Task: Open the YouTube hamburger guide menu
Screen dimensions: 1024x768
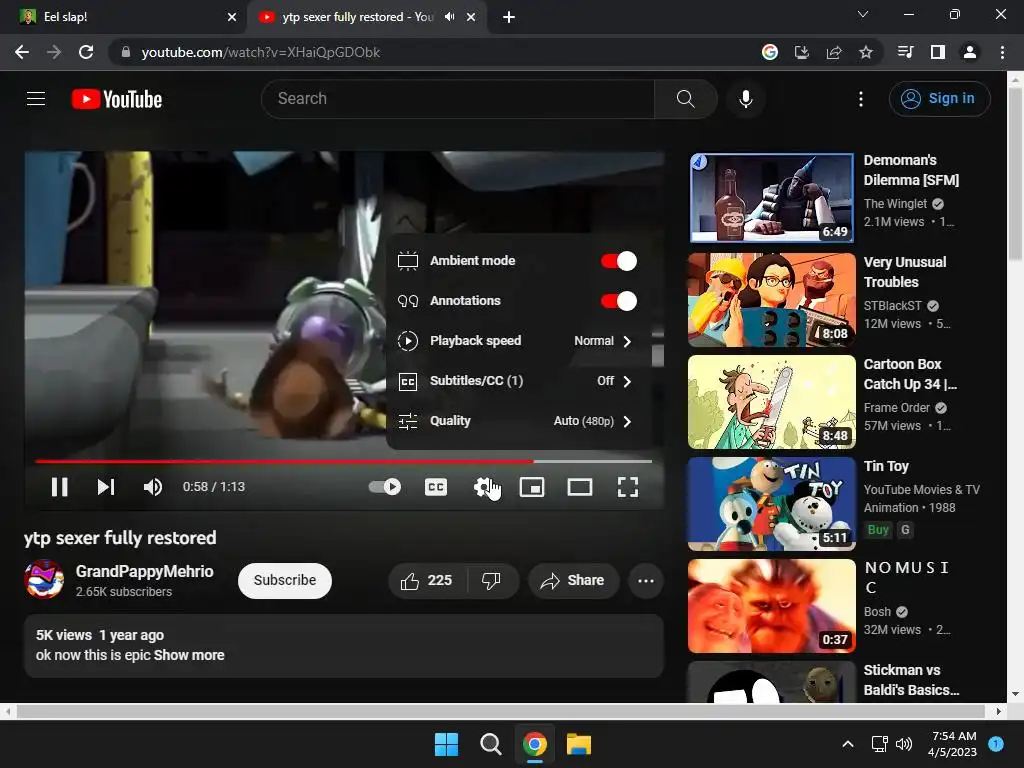Action: pyautogui.click(x=36, y=99)
